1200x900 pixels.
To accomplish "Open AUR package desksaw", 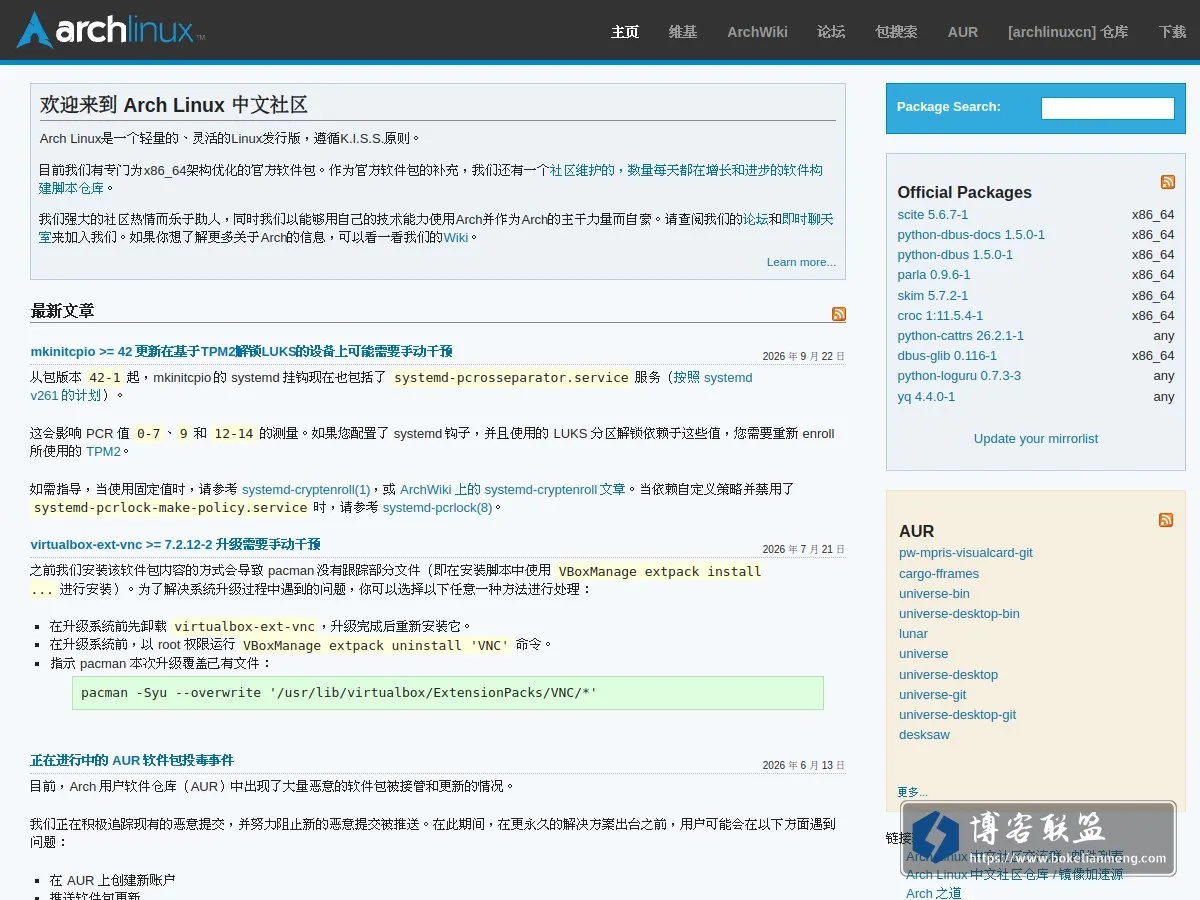I will [x=924, y=735].
